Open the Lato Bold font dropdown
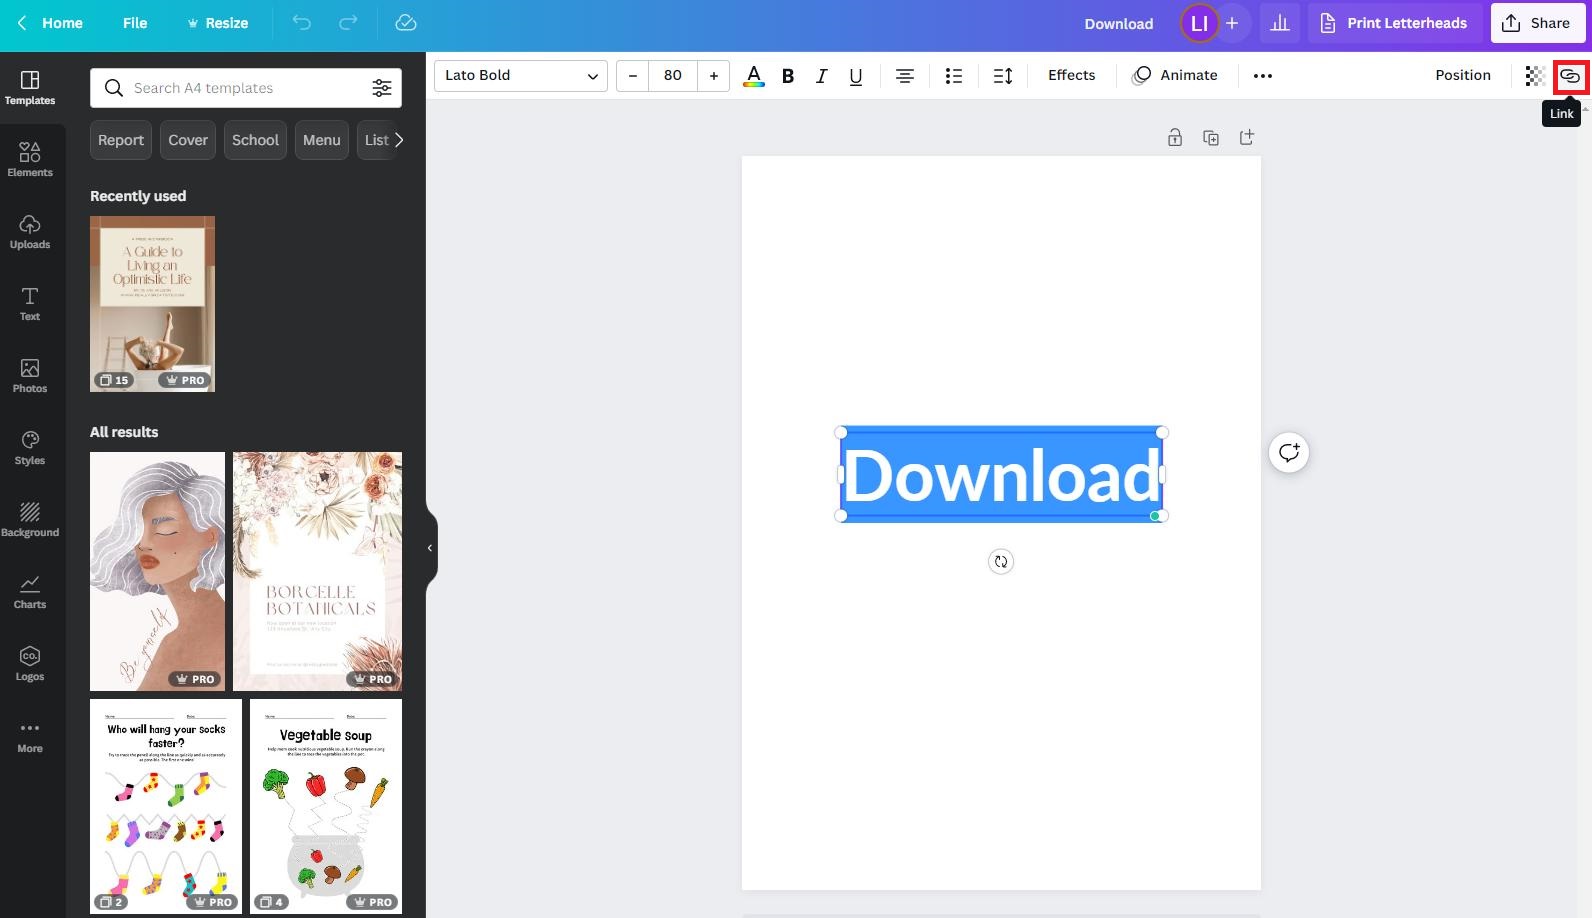Screen dimensions: 1592x918 (x=521, y=76)
